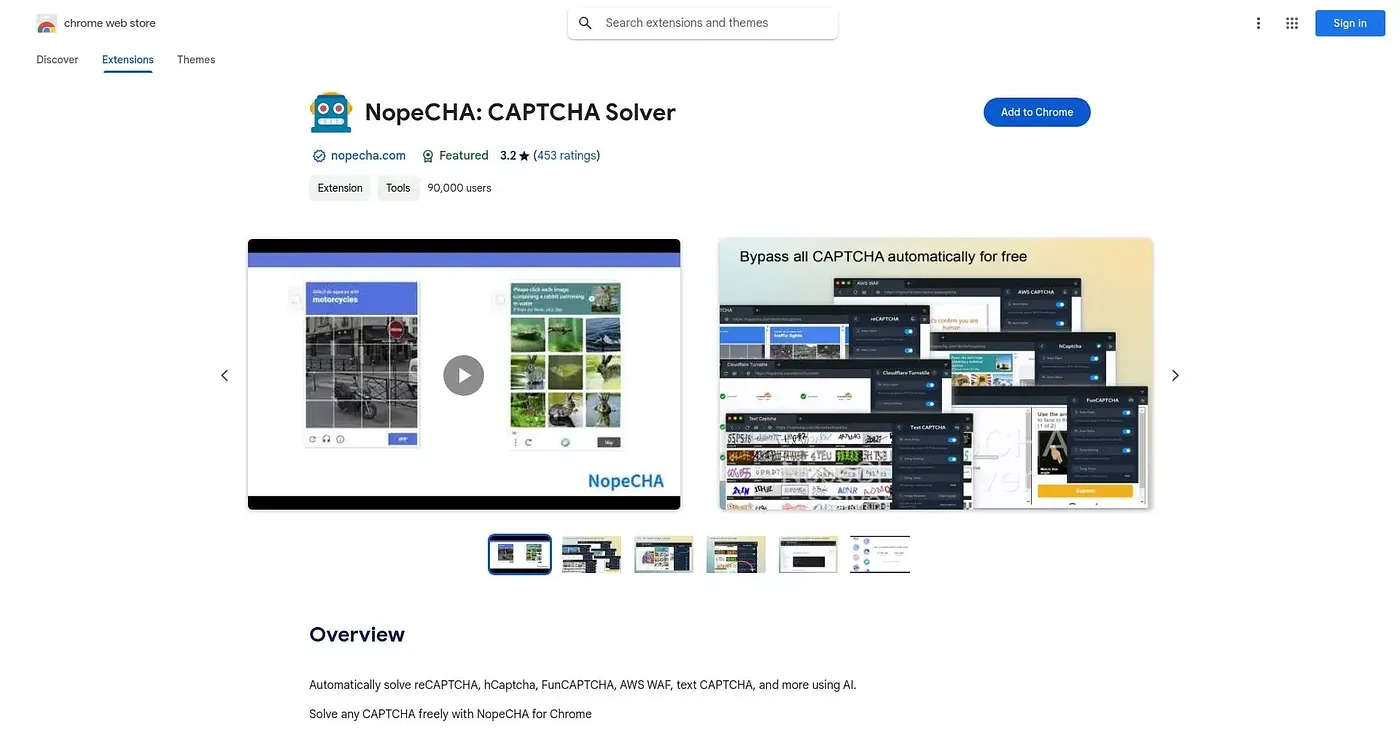Screen dimensions: 1400x729
Task: Open the nopecha.com publisher link
Action: [x=368, y=156]
